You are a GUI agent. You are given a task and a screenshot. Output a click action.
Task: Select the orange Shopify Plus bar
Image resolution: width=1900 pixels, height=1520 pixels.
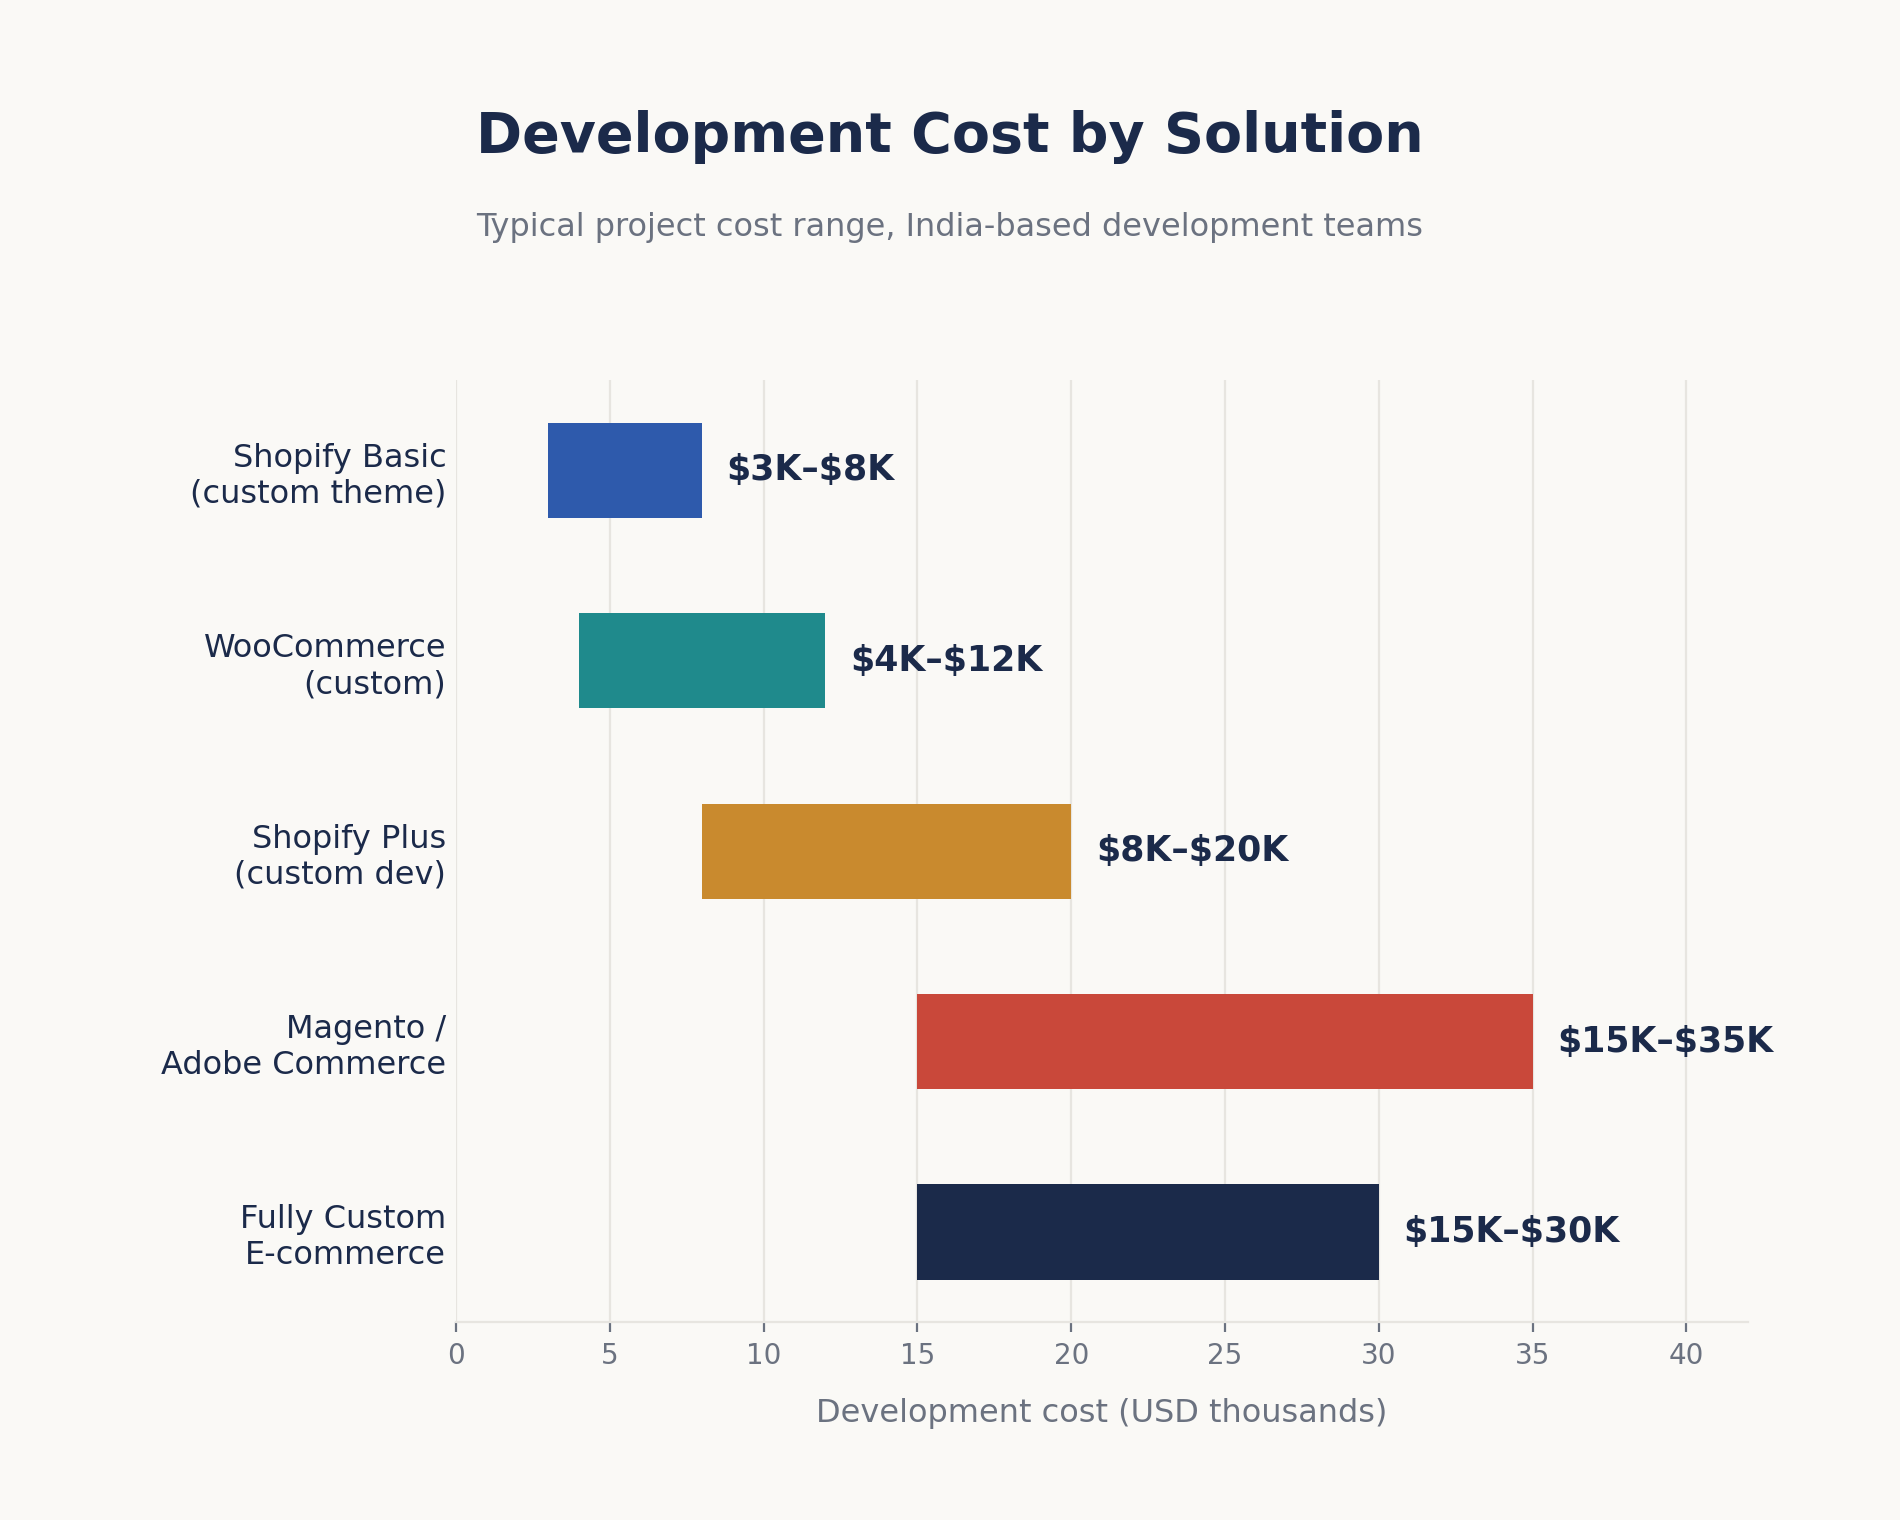[x=886, y=851]
